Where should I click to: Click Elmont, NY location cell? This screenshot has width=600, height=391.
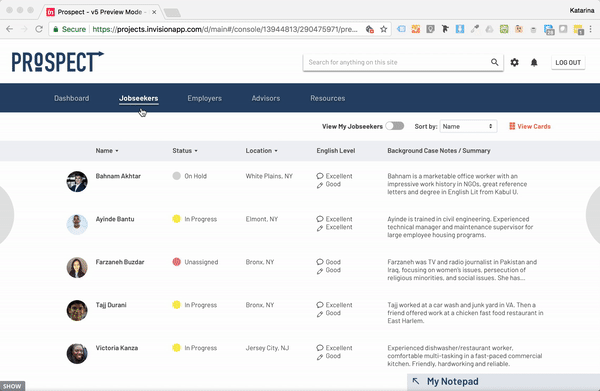click(262, 219)
